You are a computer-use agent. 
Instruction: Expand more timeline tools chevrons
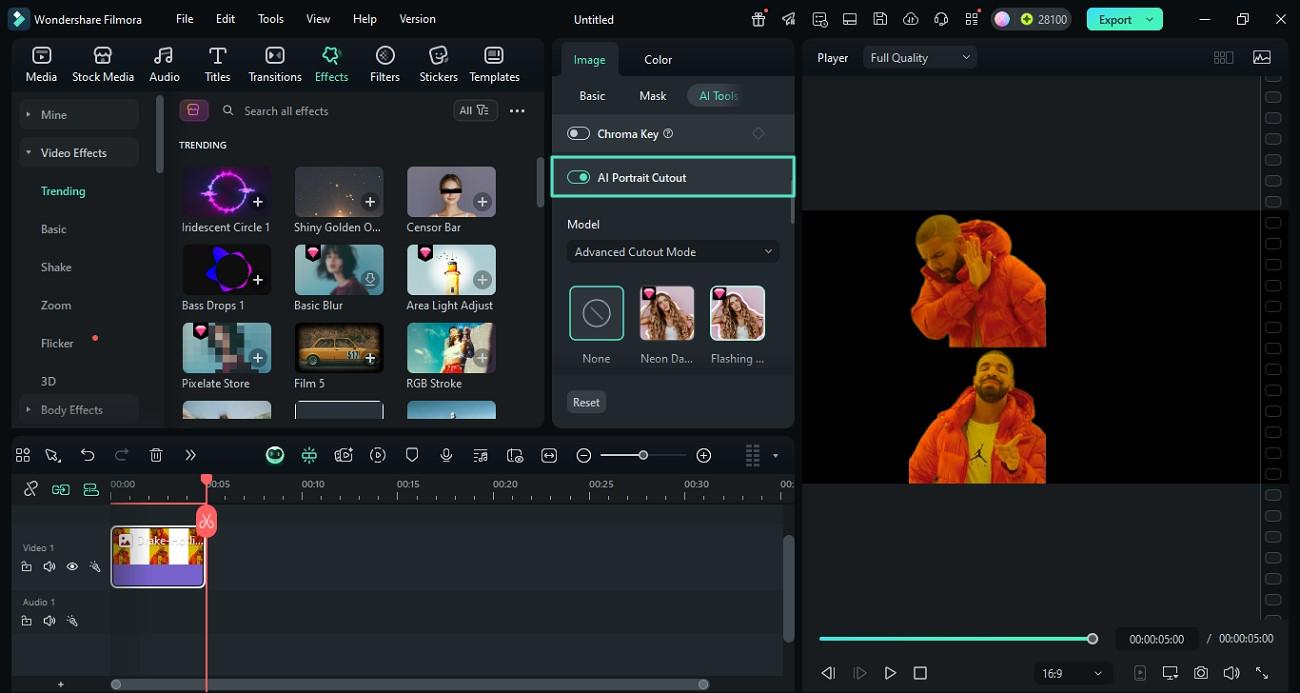point(190,455)
